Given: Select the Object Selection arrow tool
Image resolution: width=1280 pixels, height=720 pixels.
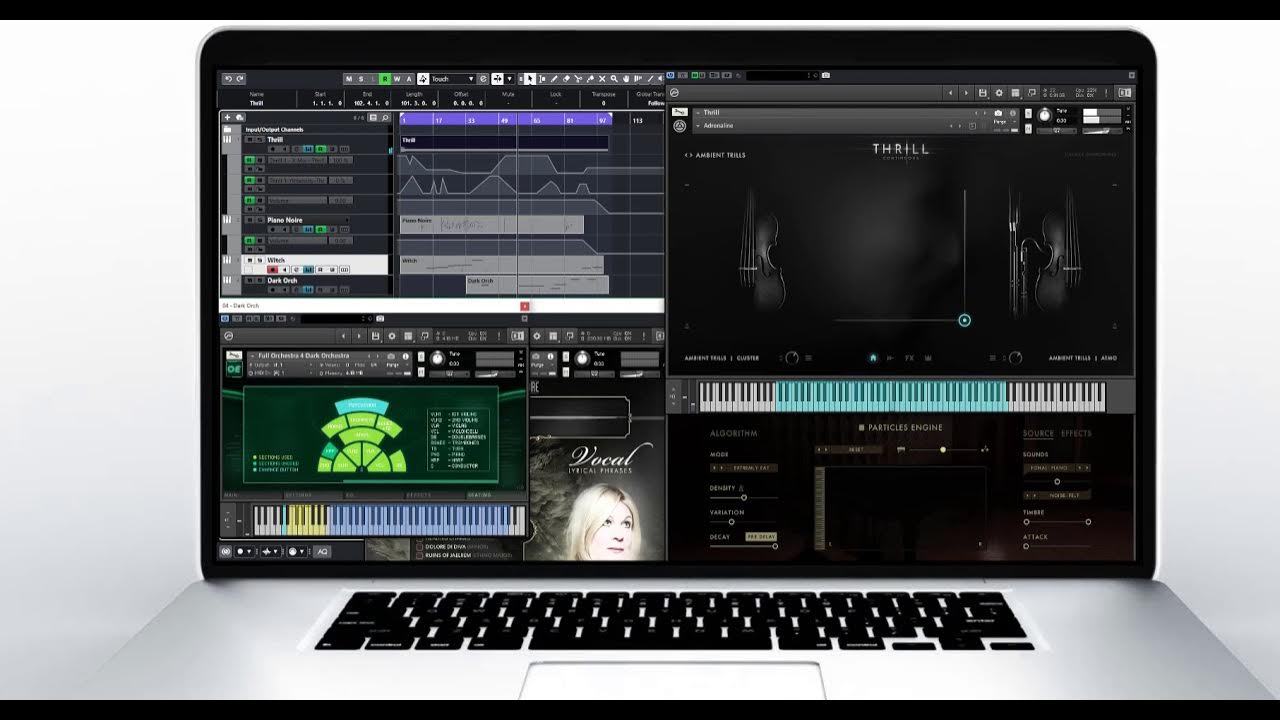Looking at the screenshot, I should (x=529, y=79).
